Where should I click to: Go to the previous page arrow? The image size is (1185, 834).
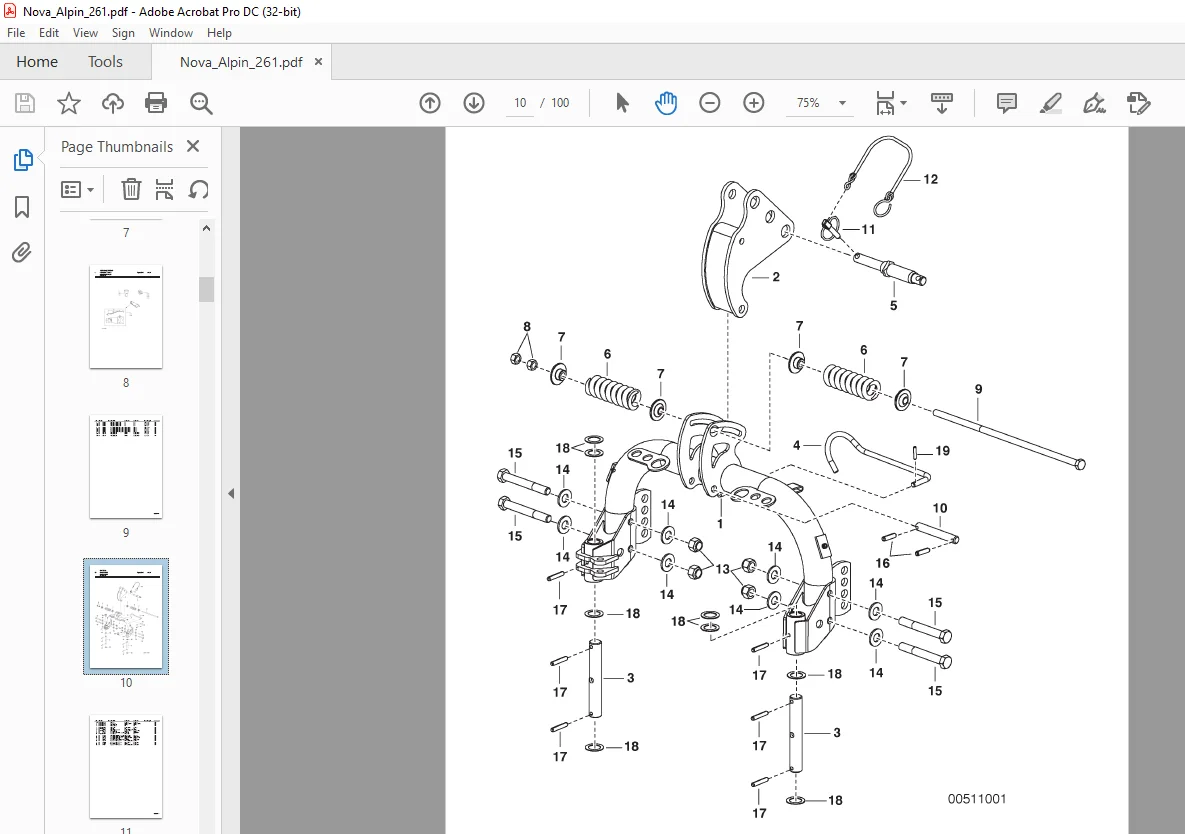[x=430, y=103]
